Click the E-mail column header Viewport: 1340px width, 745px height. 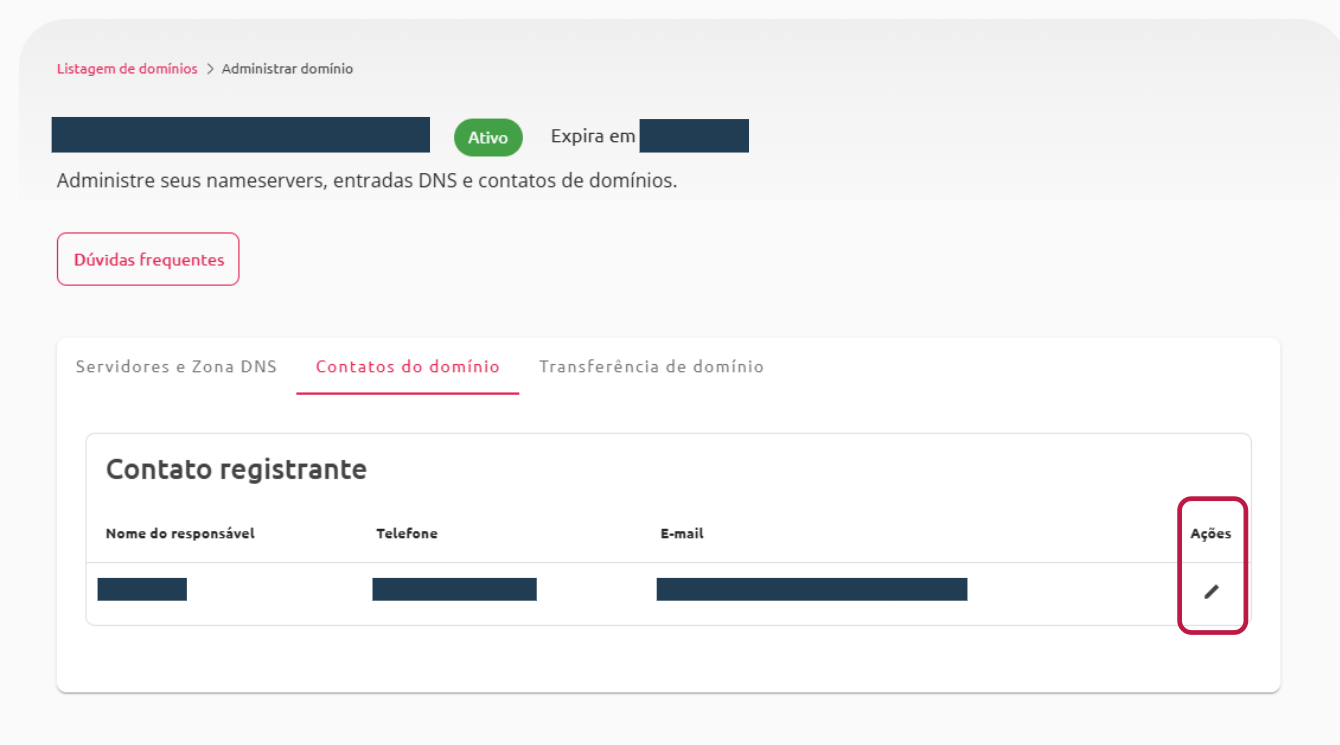(x=681, y=533)
